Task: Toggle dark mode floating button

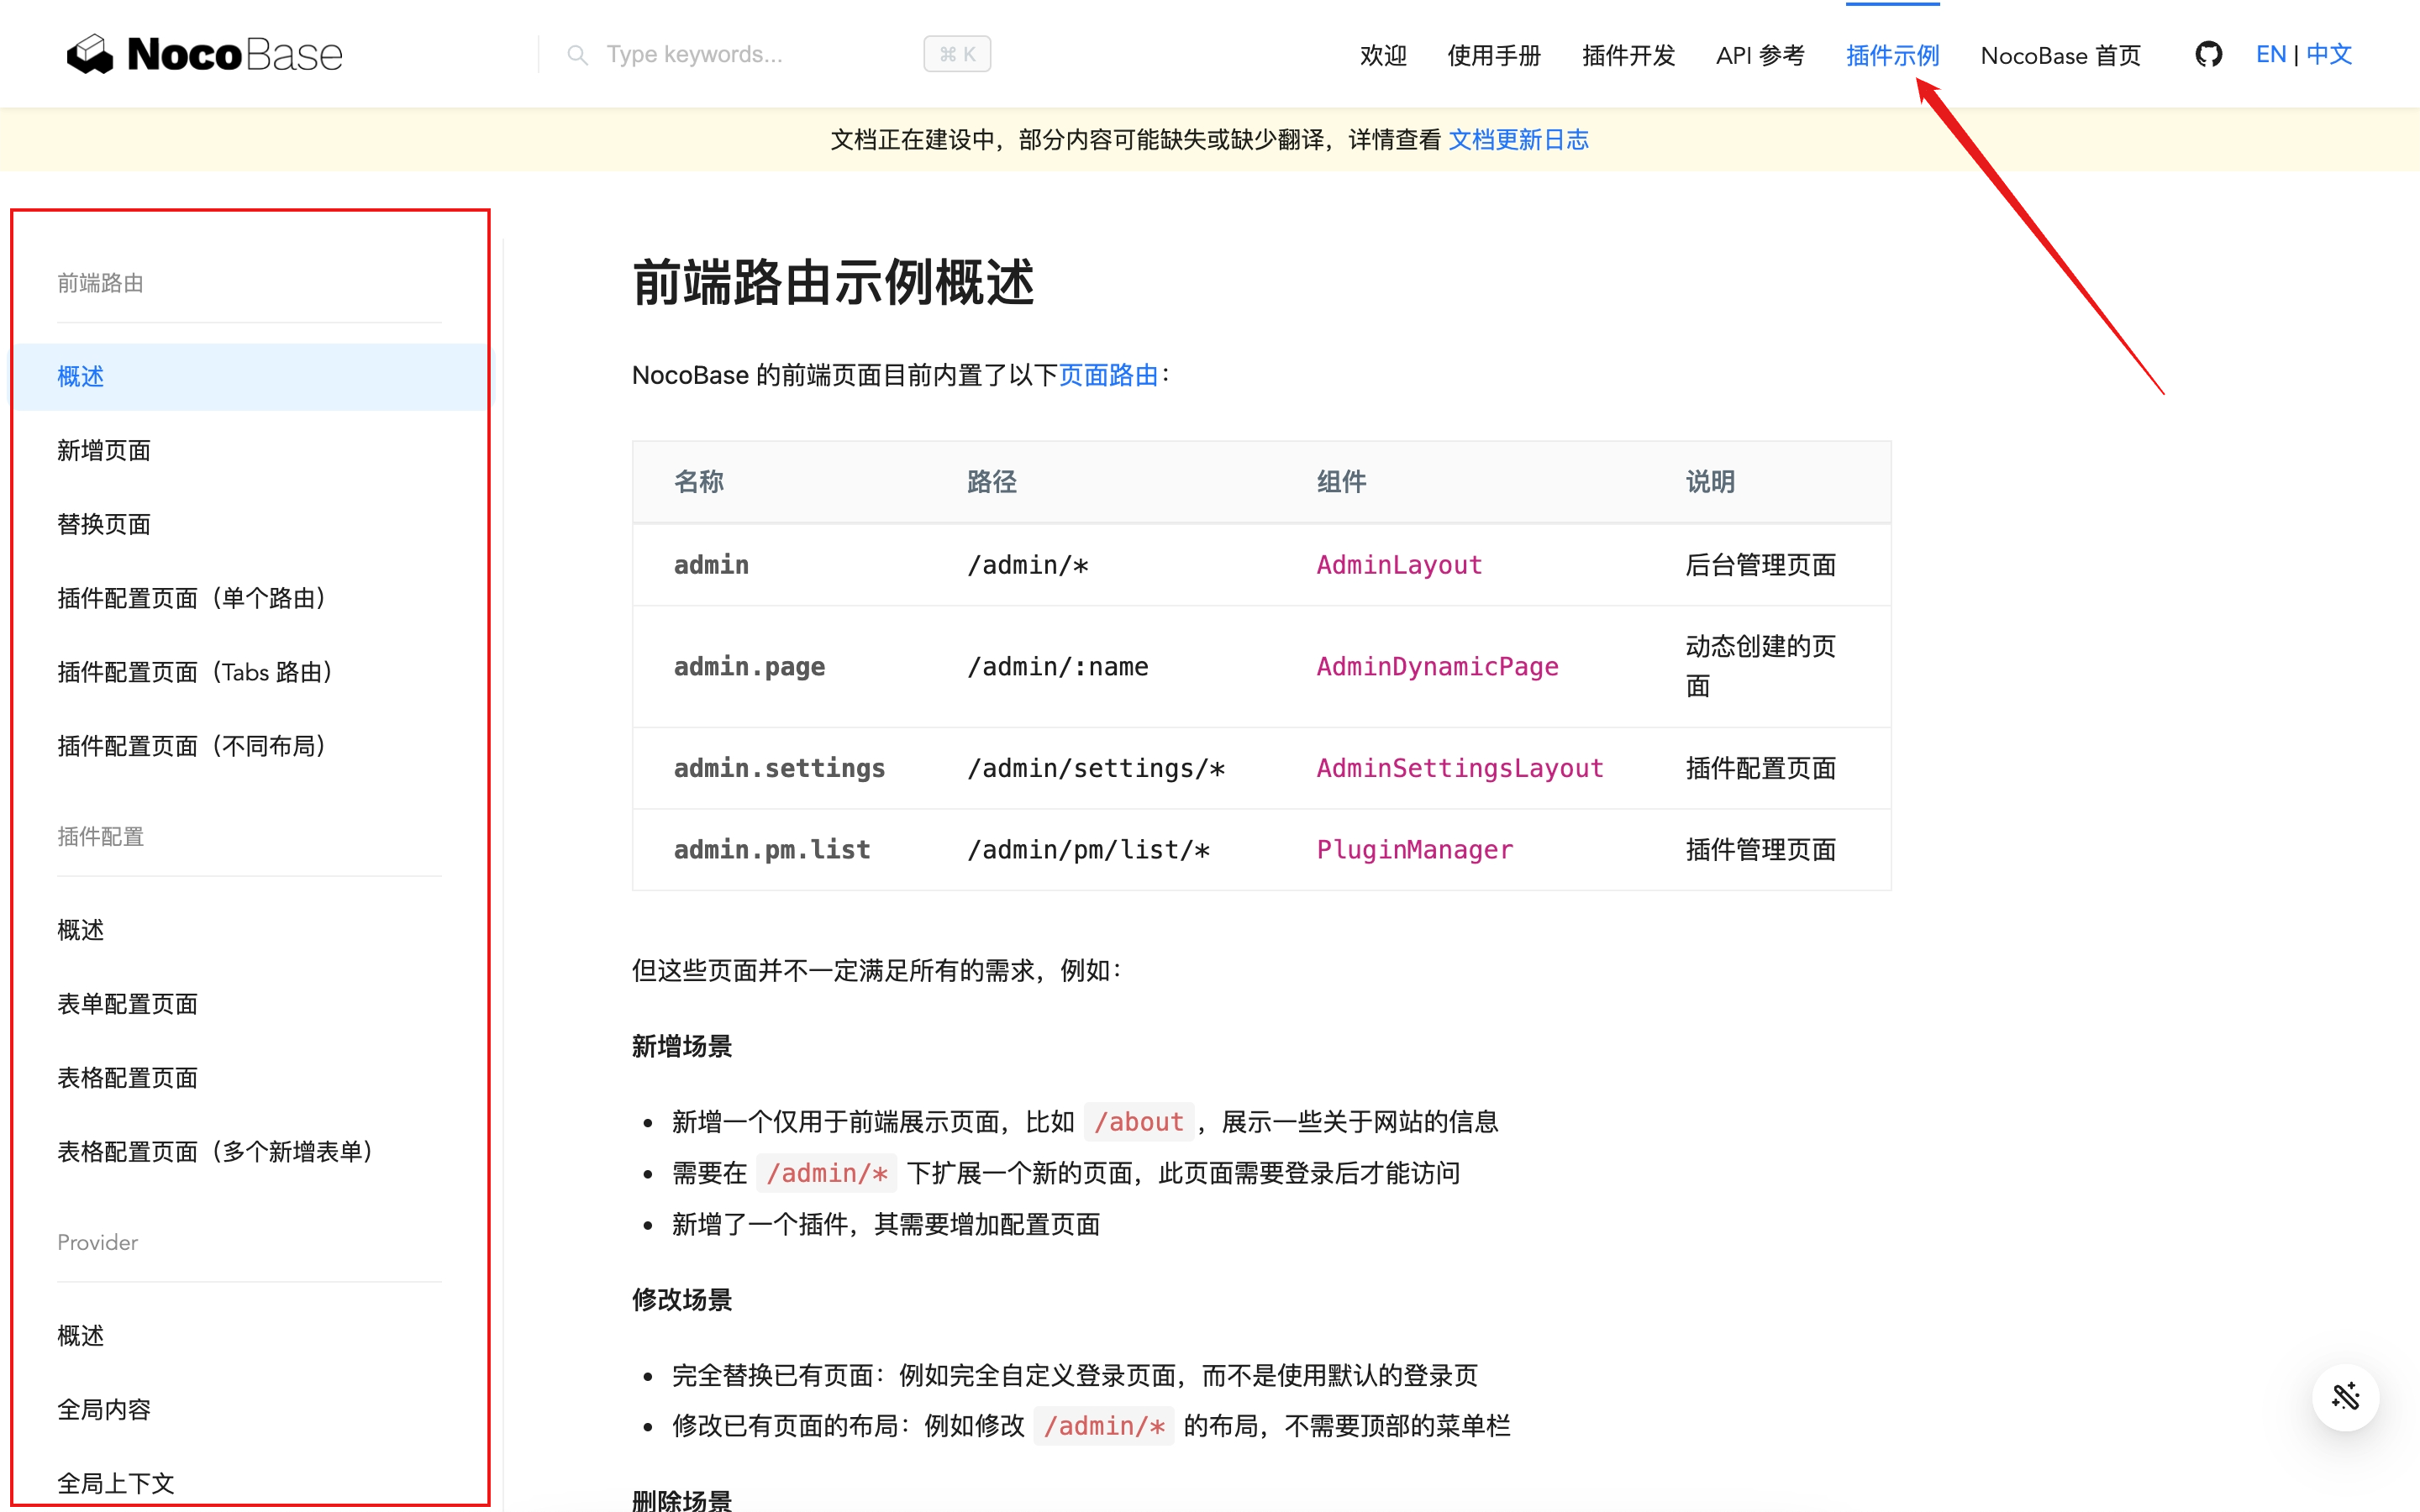Action: point(2345,1396)
